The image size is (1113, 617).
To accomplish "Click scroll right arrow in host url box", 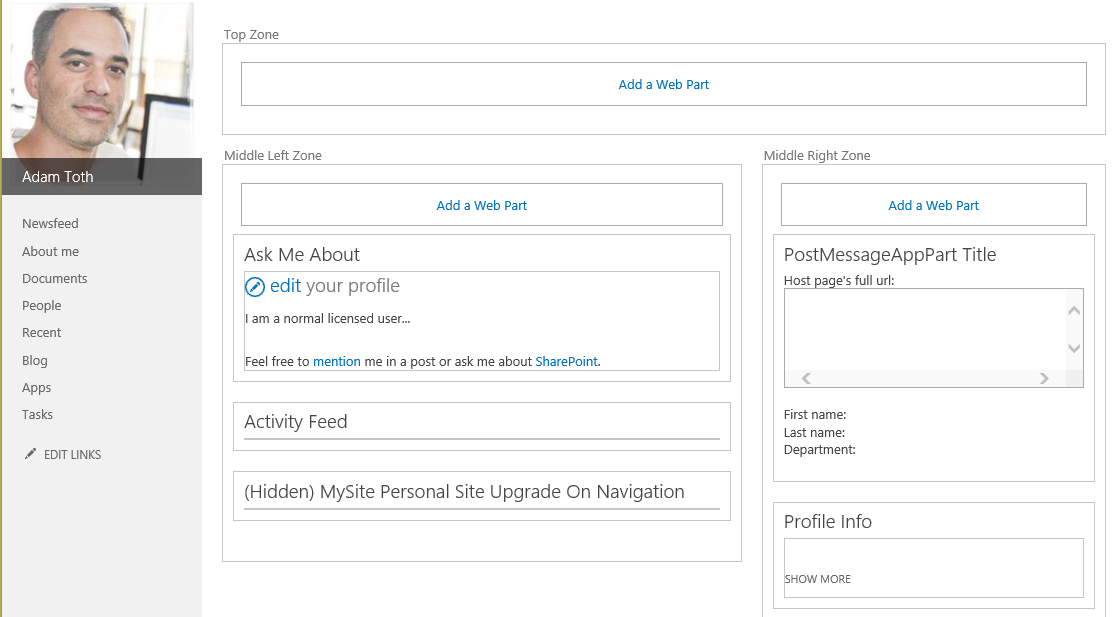I will [x=1043, y=378].
